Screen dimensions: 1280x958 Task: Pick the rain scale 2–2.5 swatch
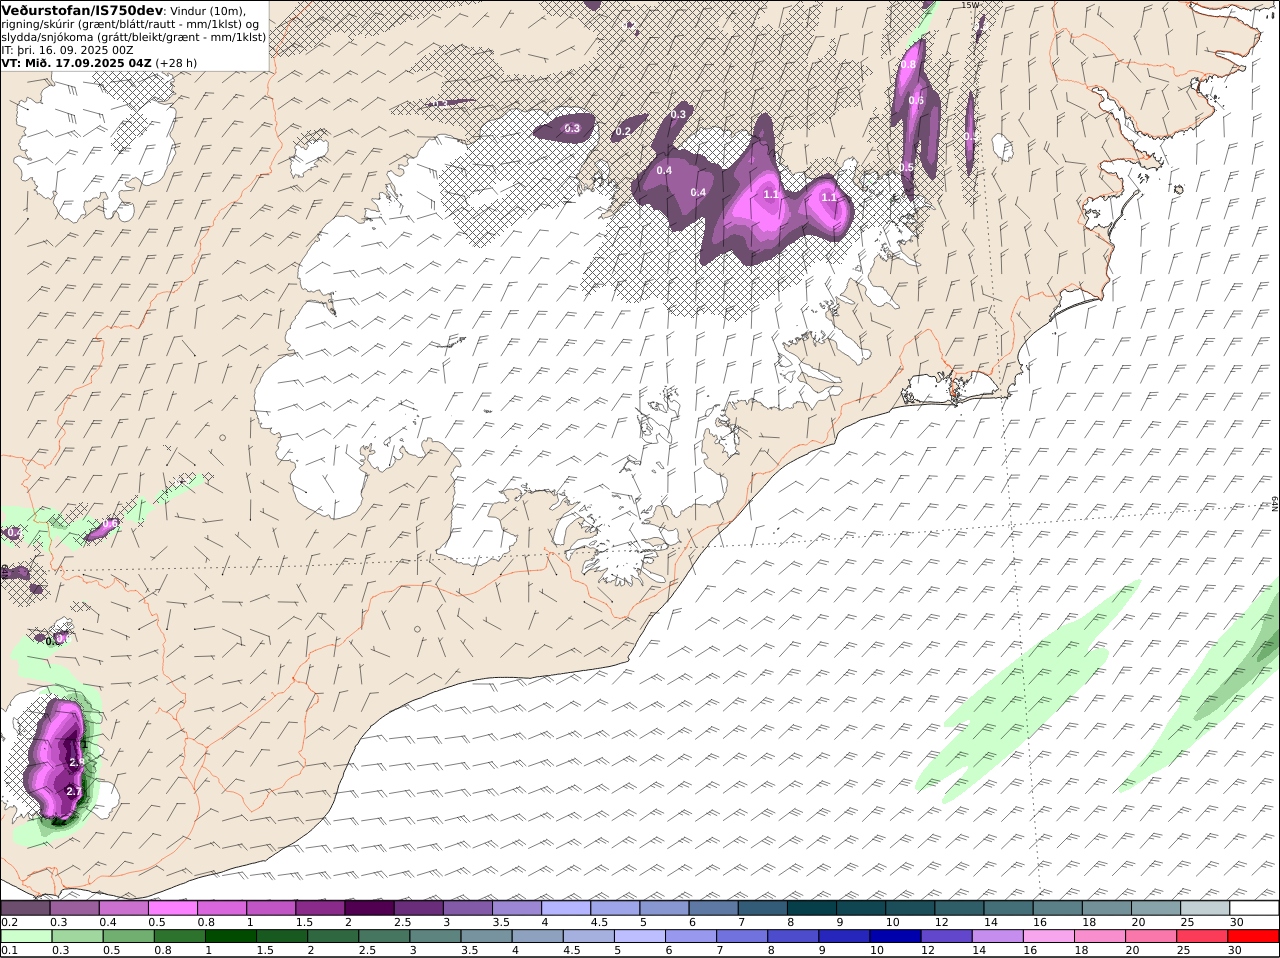tap(332, 936)
